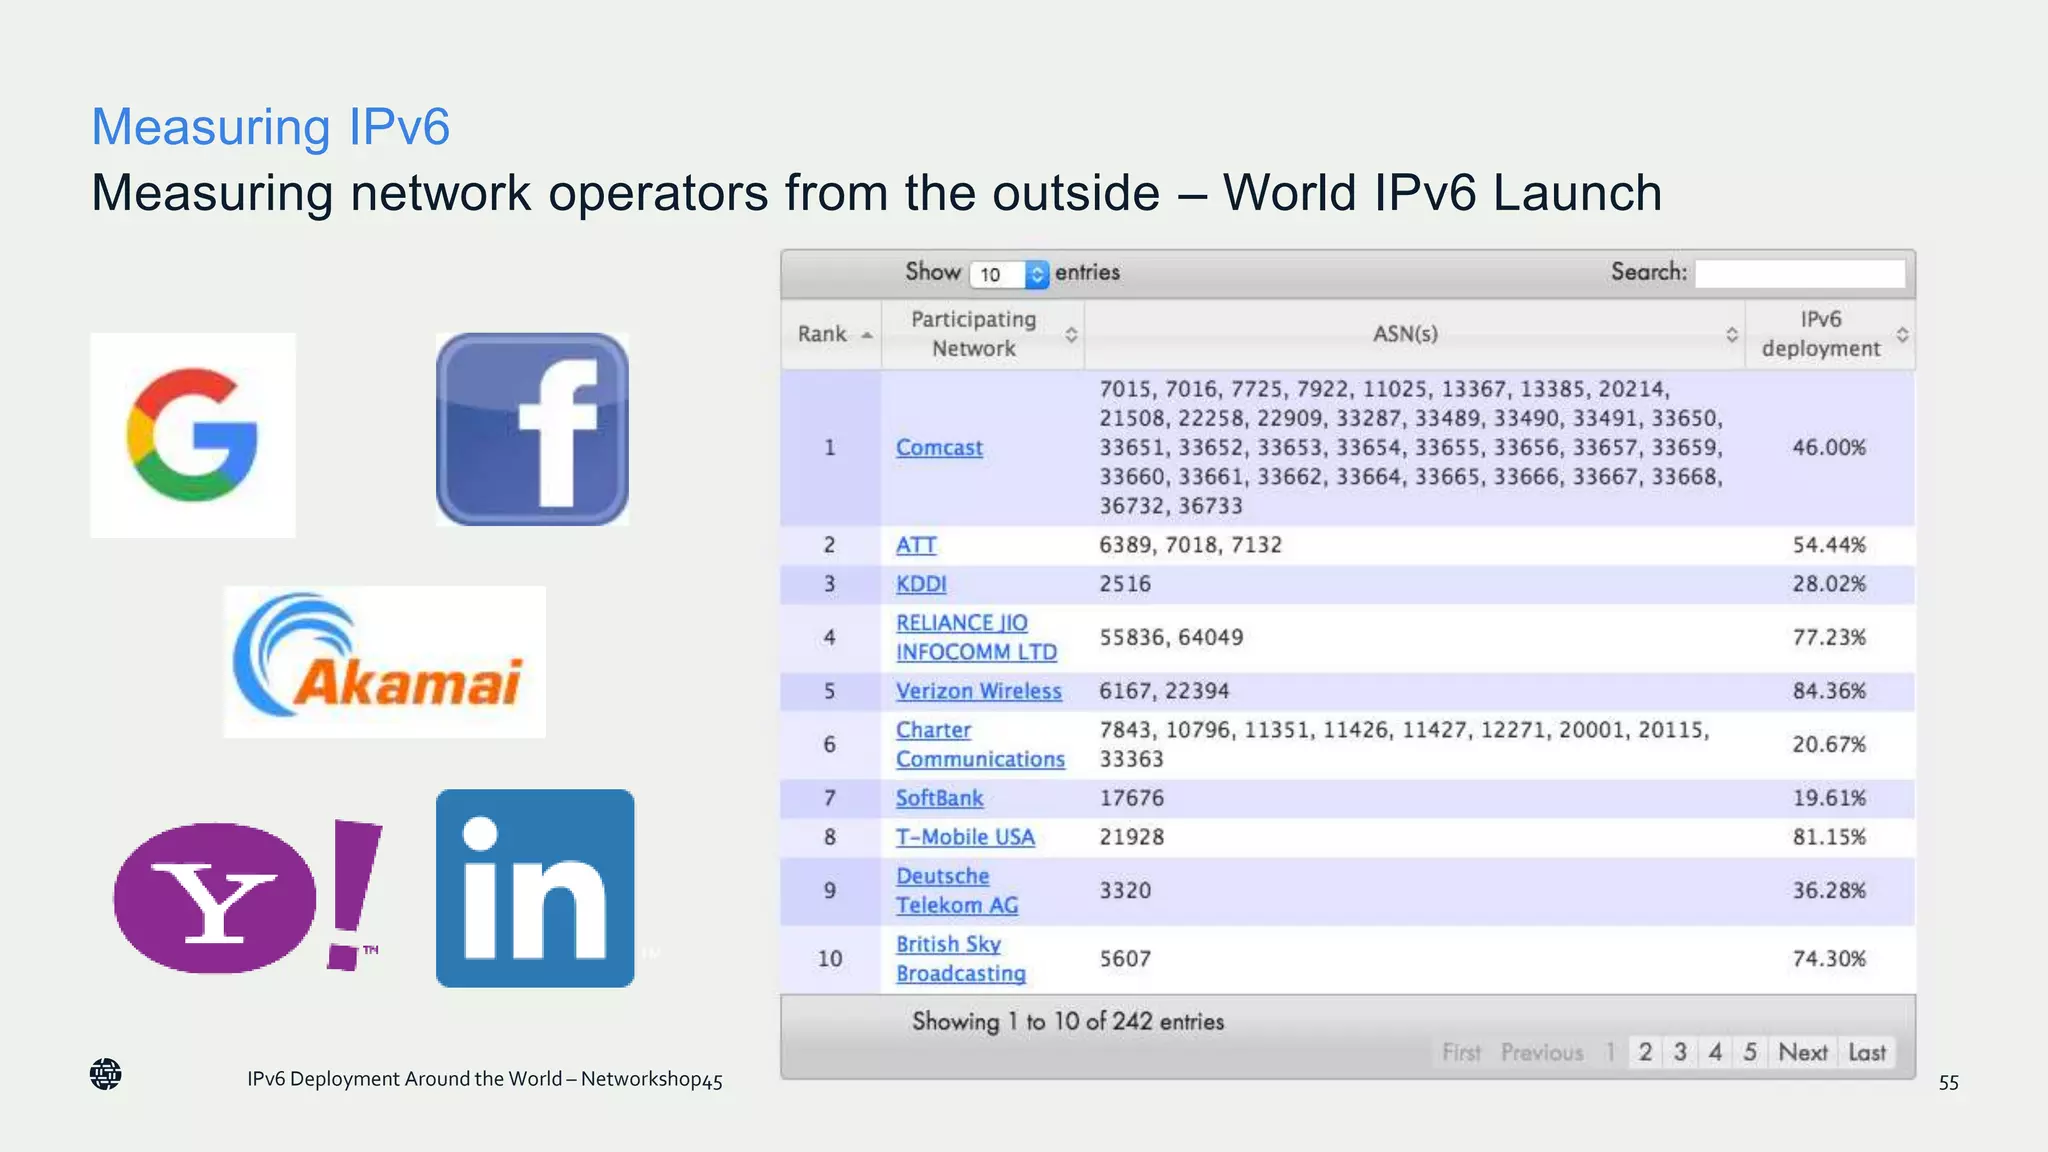Open the T-Mobile USA link
Viewport: 2048px width, 1152px height.
point(965,837)
